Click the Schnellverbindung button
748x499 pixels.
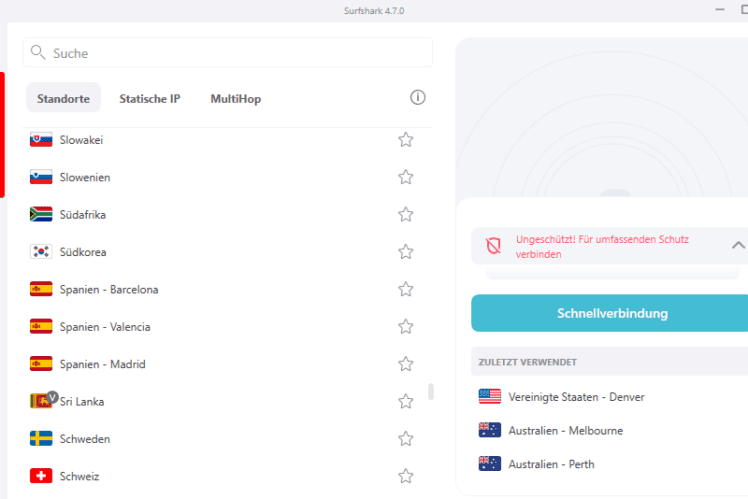[612, 313]
